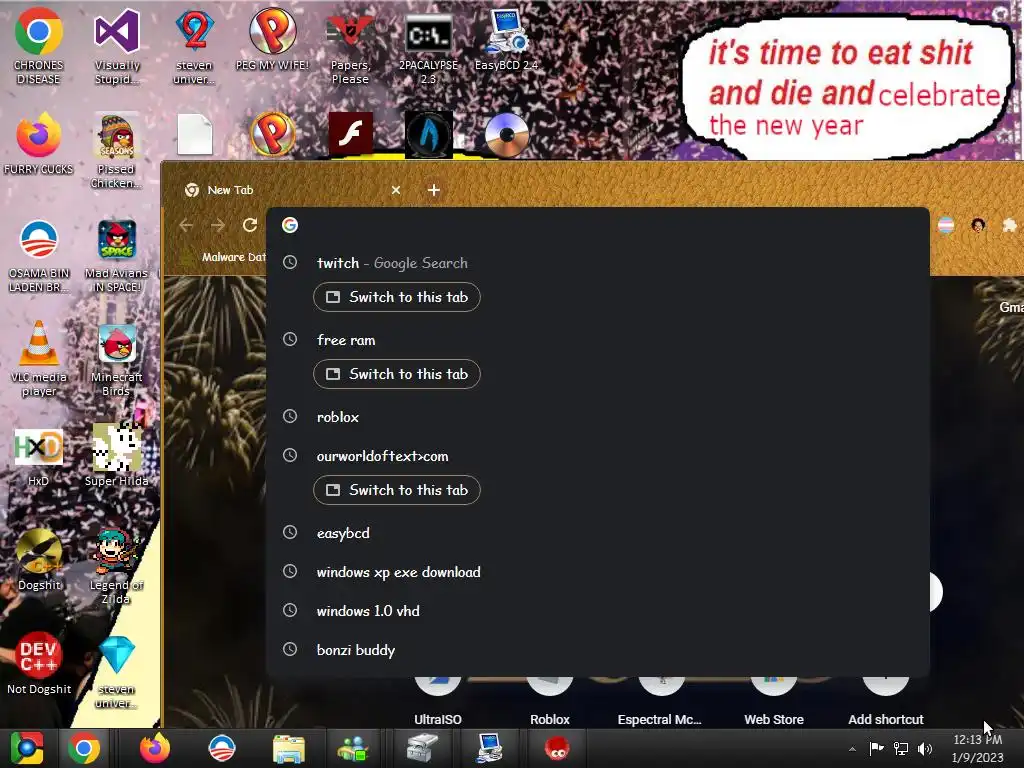
Task: Click the Chrome taskbar icon
Action: click(x=84, y=748)
